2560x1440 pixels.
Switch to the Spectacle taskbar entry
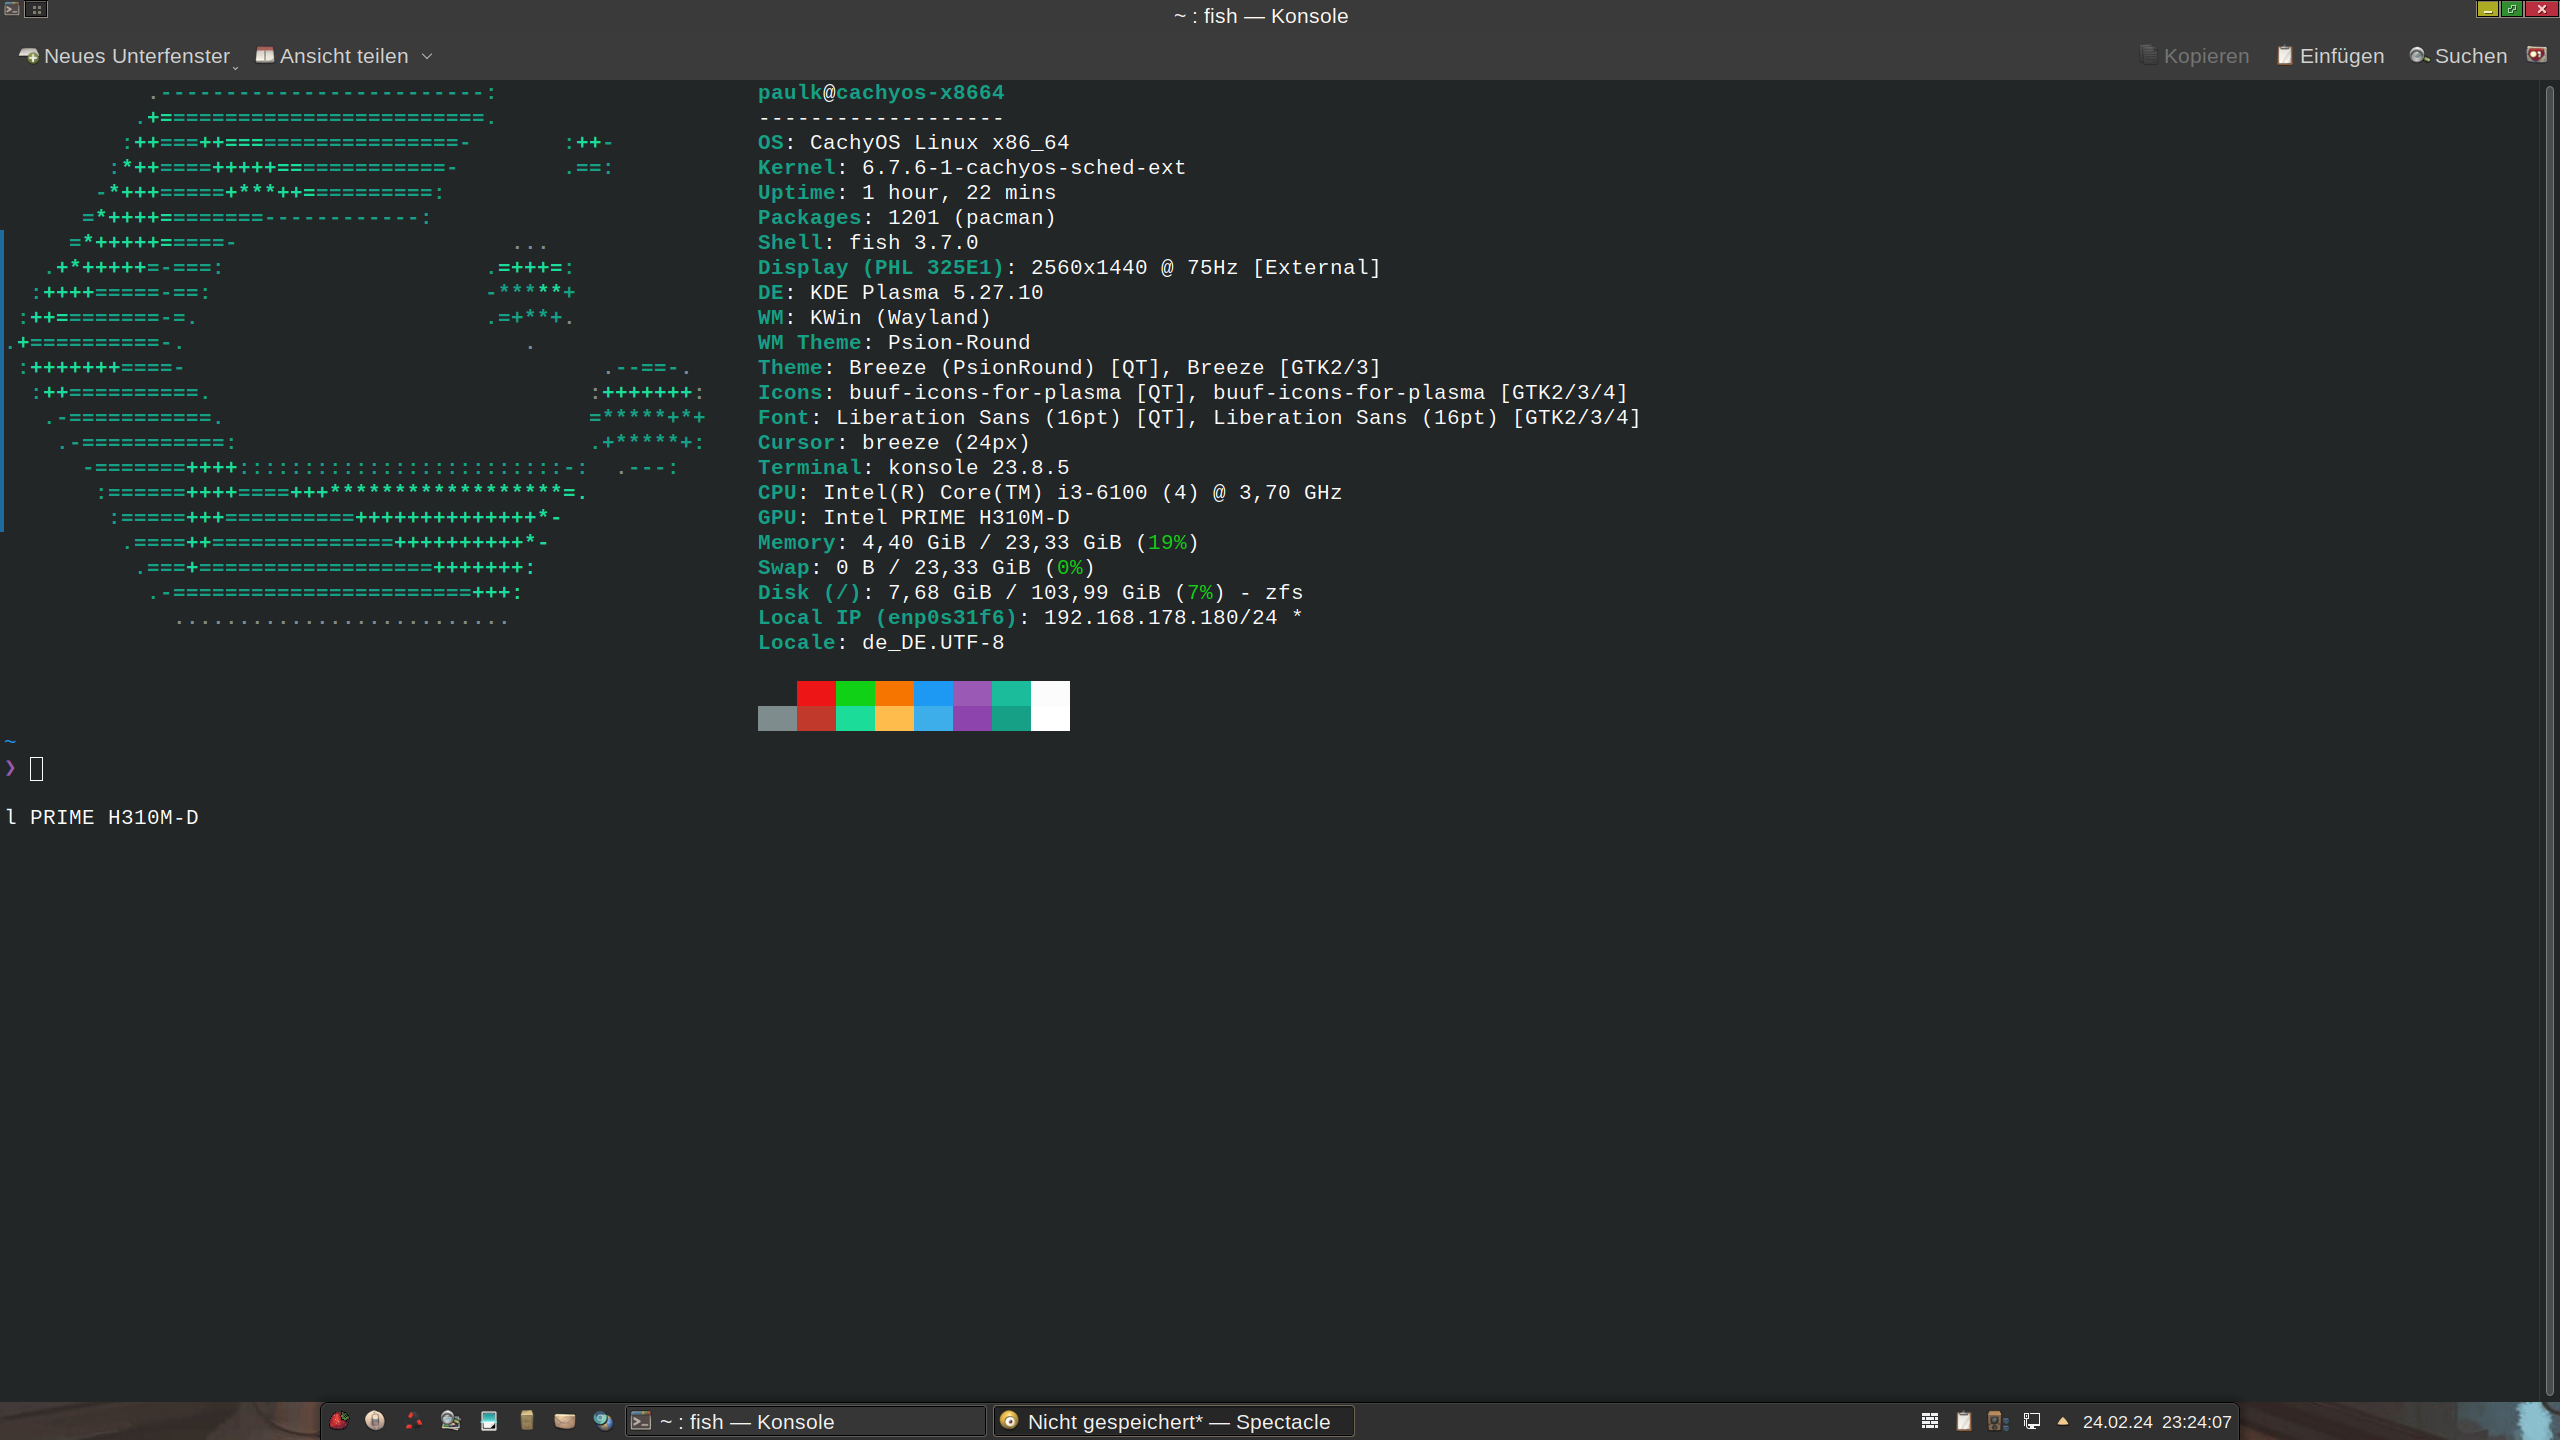[x=1173, y=1421]
